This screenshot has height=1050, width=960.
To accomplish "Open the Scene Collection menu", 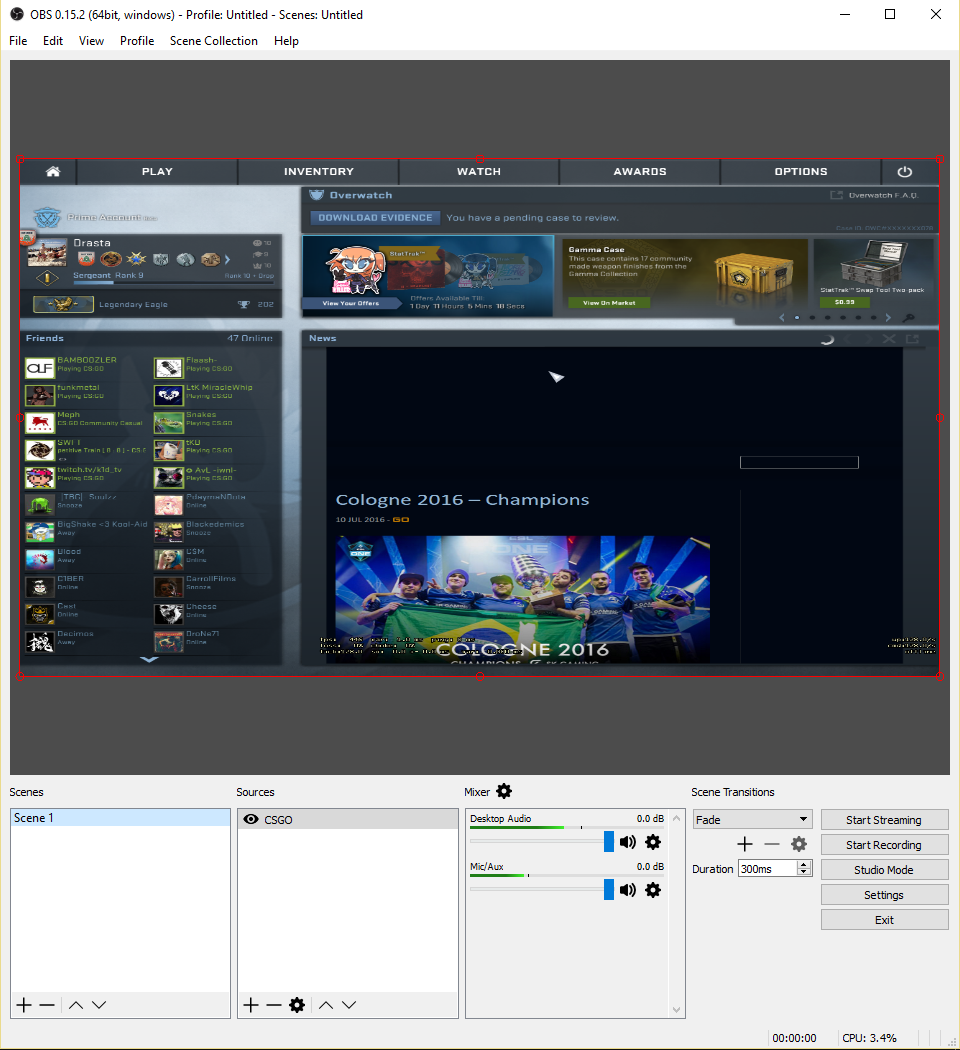I will pos(214,41).
